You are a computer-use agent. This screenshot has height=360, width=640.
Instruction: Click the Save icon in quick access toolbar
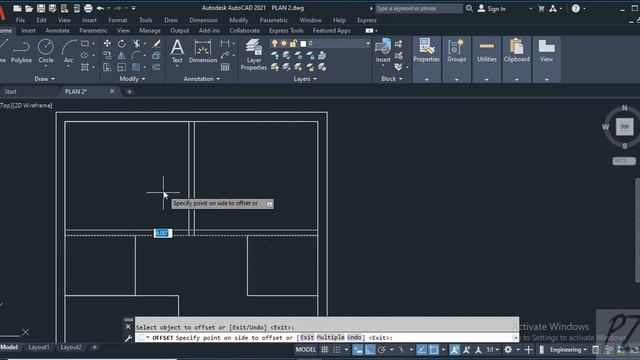(x=41, y=8)
